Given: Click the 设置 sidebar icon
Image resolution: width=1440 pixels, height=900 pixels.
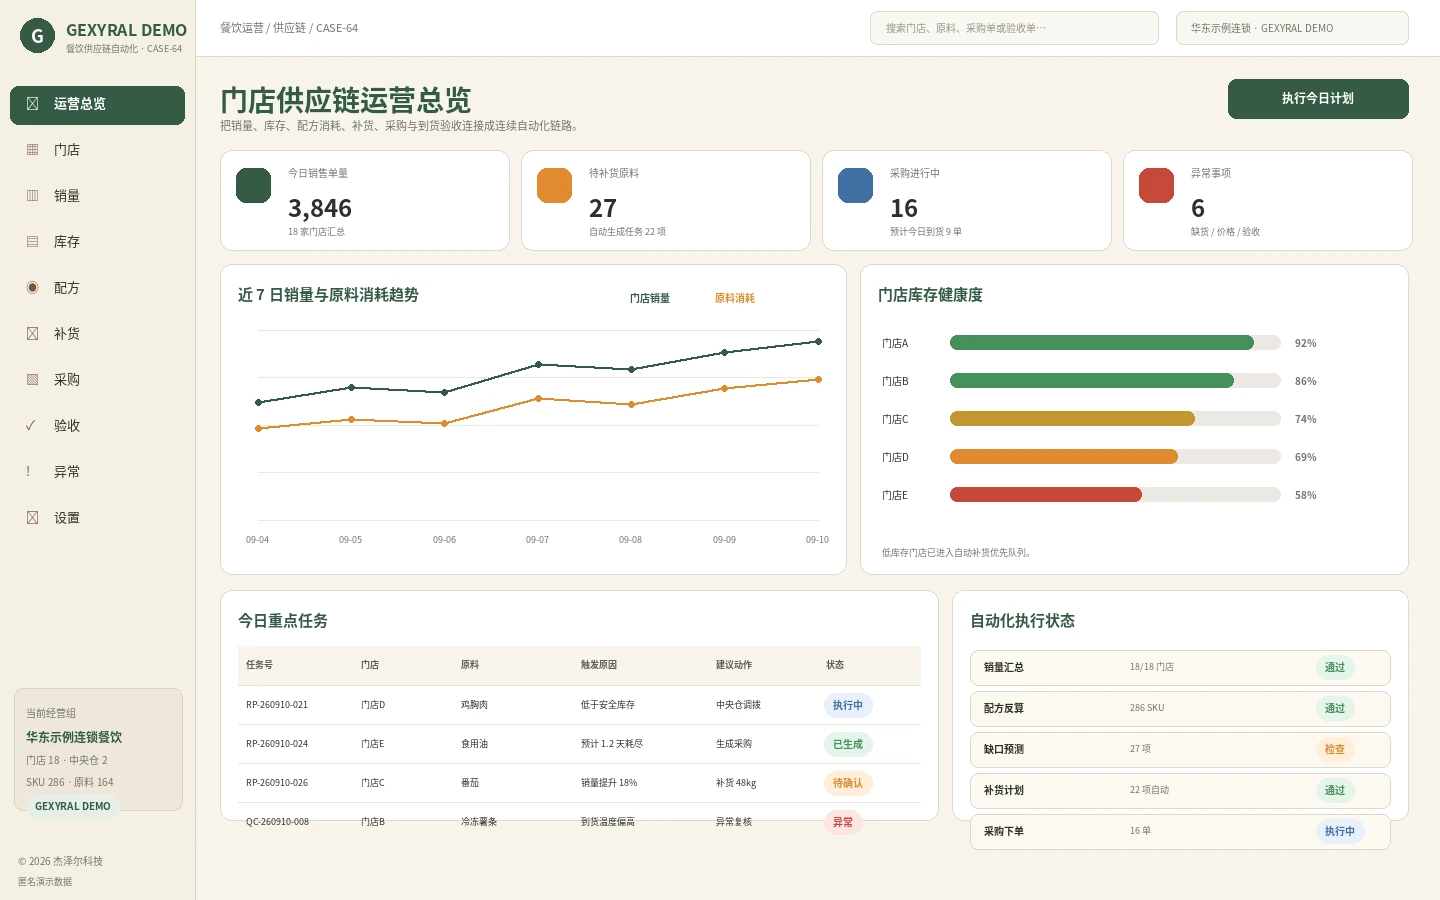Looking at the screenshot, I should (x=32, y=518).
